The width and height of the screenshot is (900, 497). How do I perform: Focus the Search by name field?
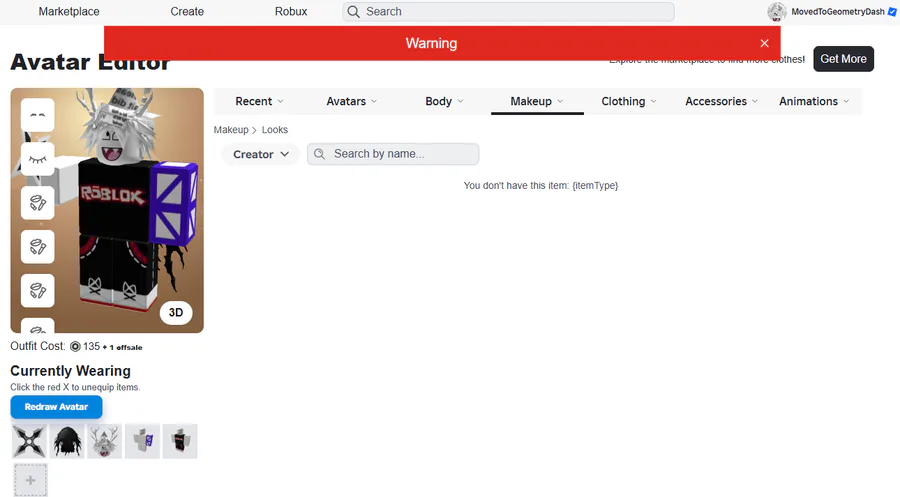[x=393, y=154]
